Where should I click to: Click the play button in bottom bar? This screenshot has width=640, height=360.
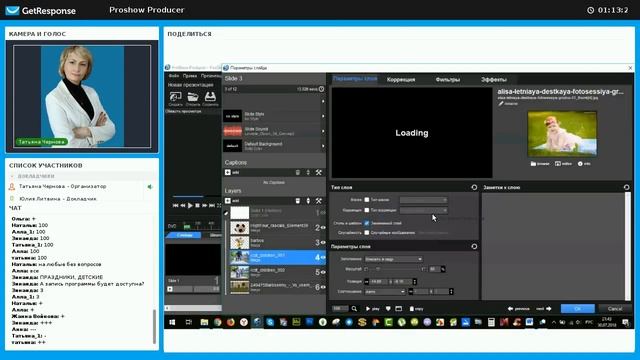click(x=372, y=309)
